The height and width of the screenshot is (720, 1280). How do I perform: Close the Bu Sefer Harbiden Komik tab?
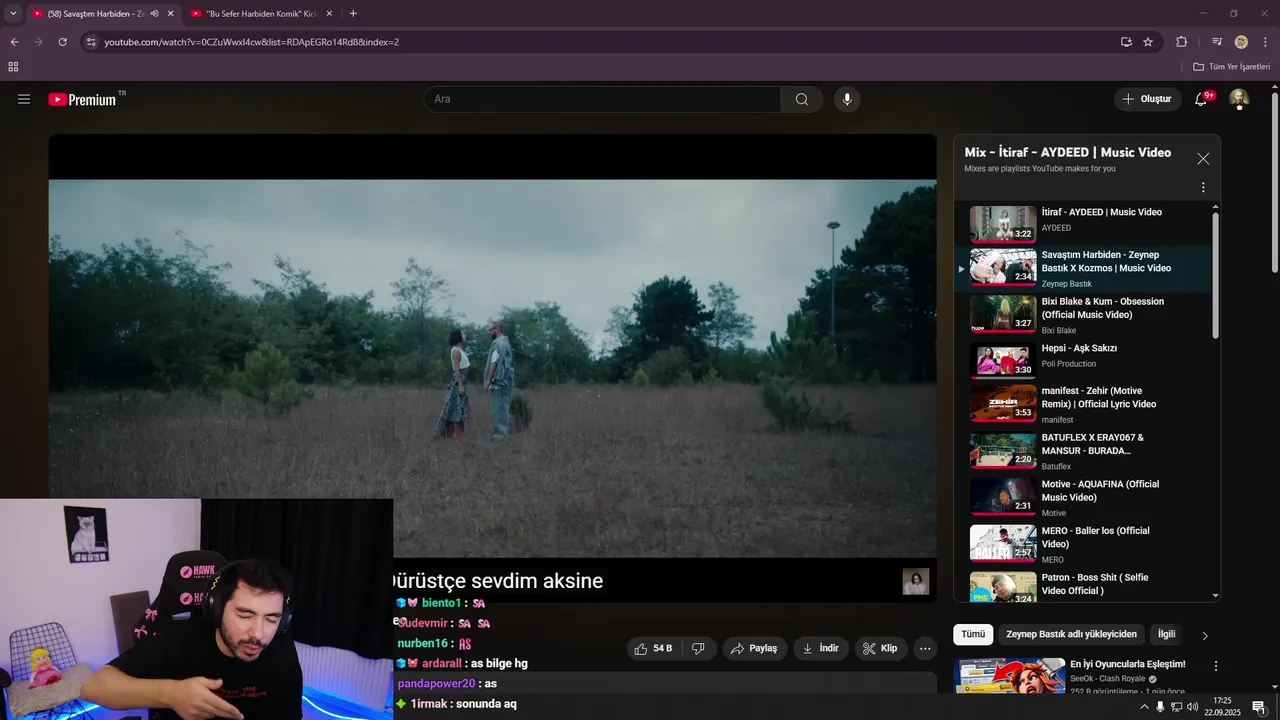tap(329, 14)
